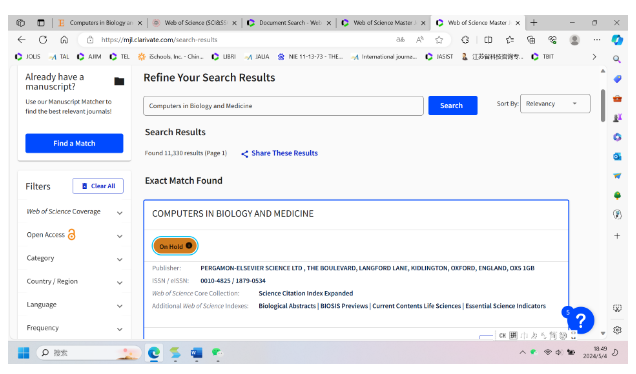
Task: Launch Microsoft Word from the taskbar
Action: click(196, 353)
